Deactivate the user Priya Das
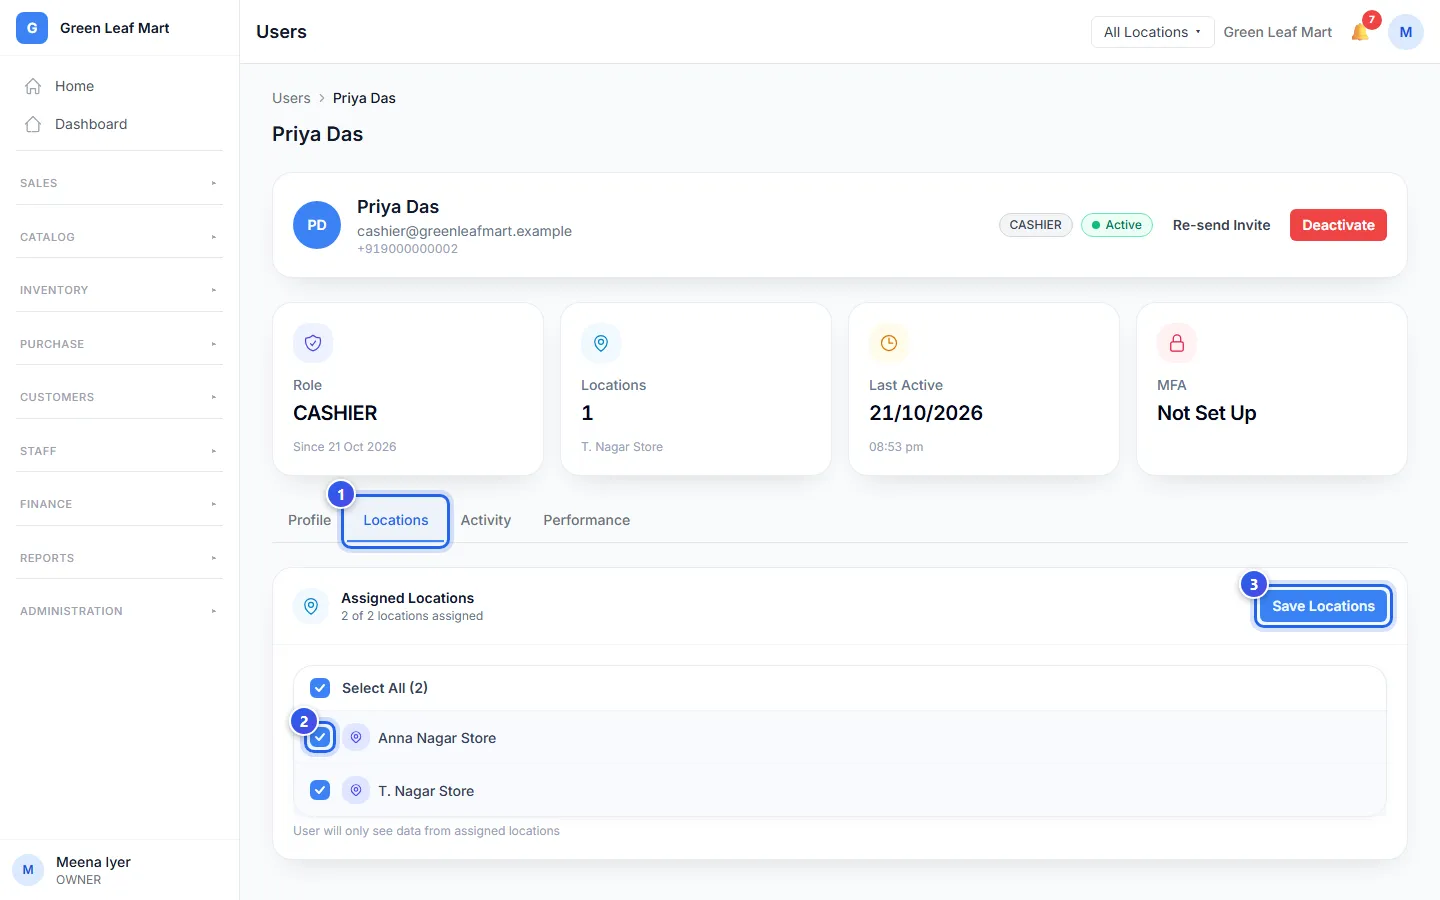 coord(1338,225)
